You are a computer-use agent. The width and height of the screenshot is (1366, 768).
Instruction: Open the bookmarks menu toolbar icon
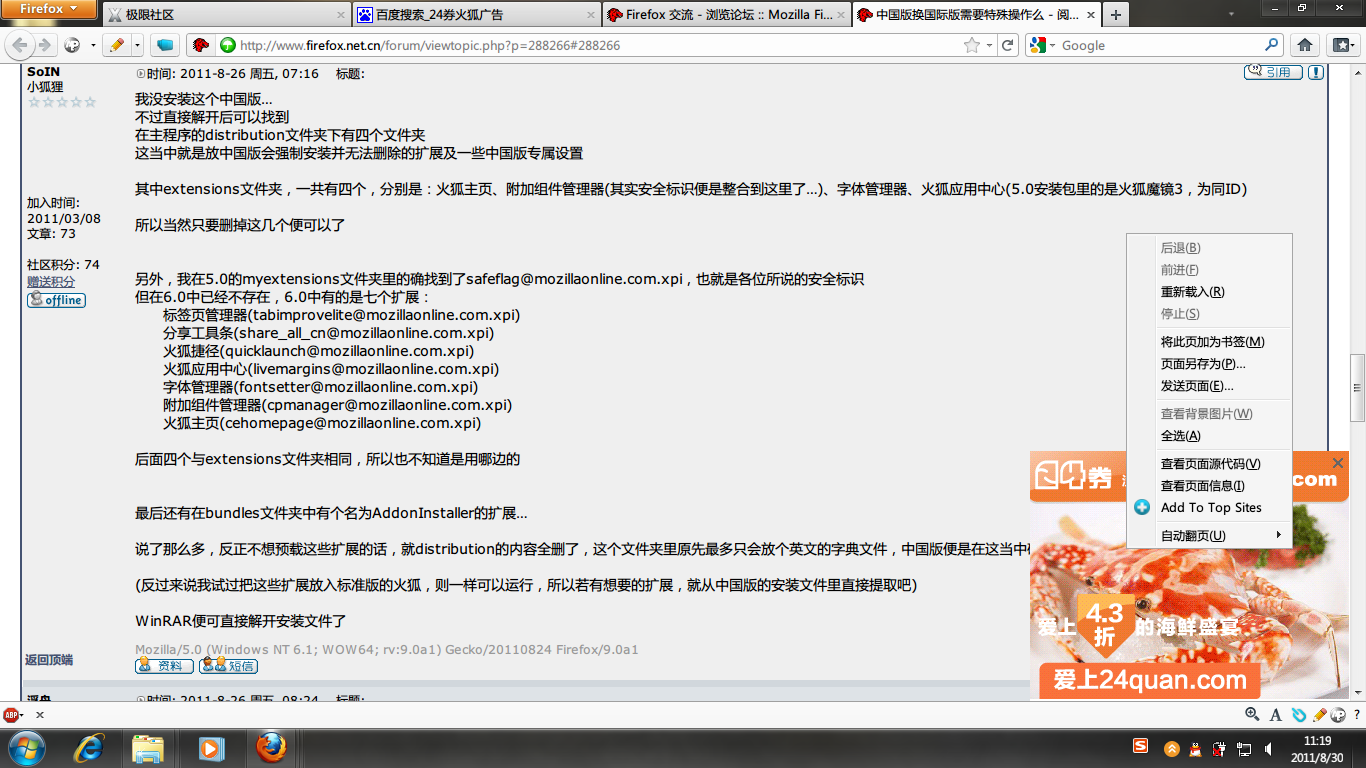click(1341, 45)
